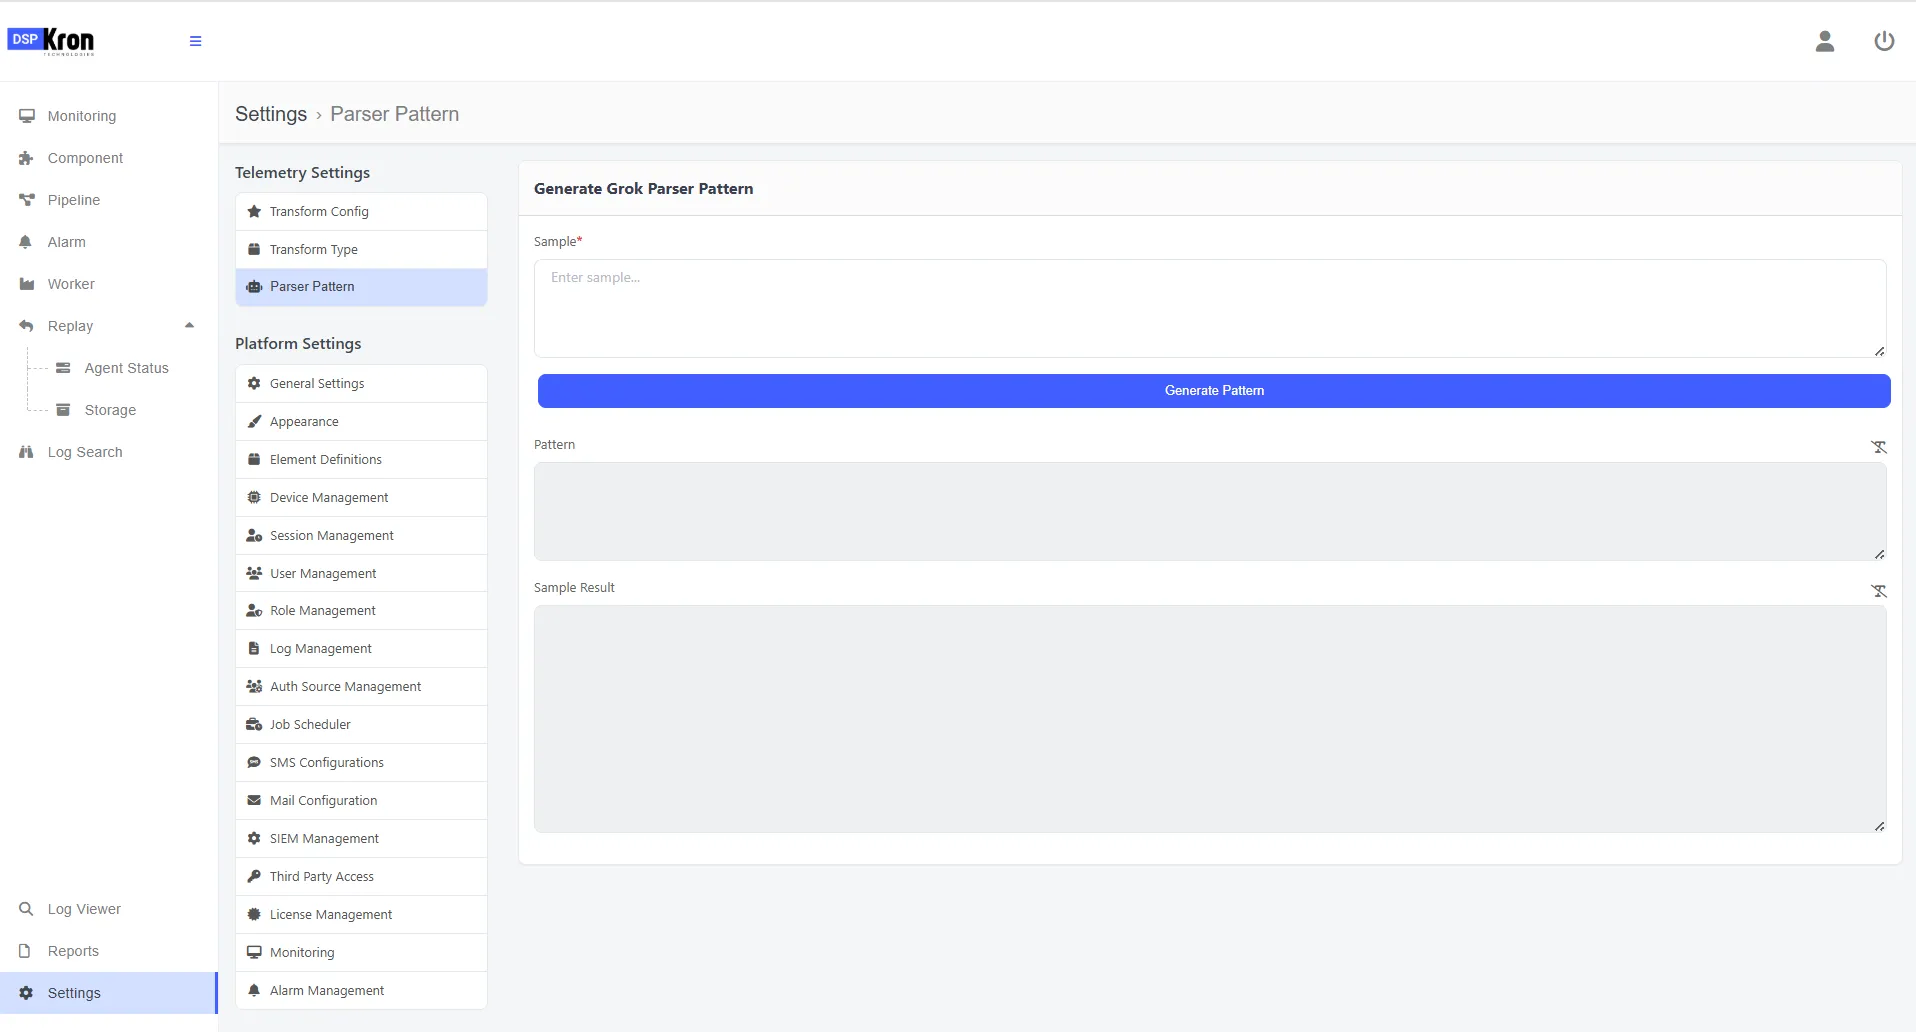Clear the Pattern field icon
Viewport: 1916px width, 1032px height.
click(x=1878, y=447)
